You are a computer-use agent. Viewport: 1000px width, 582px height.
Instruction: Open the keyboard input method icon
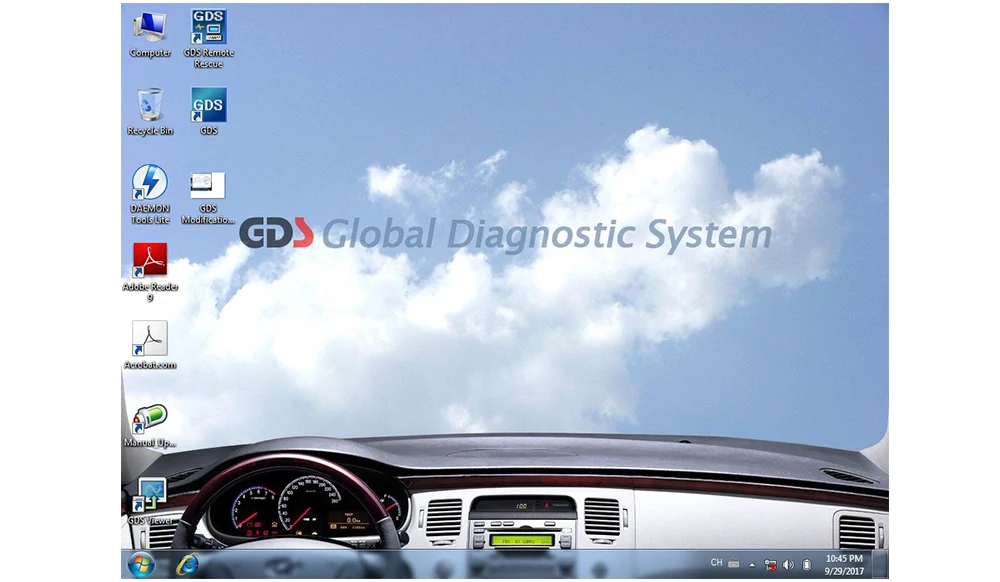click(734, 564)
